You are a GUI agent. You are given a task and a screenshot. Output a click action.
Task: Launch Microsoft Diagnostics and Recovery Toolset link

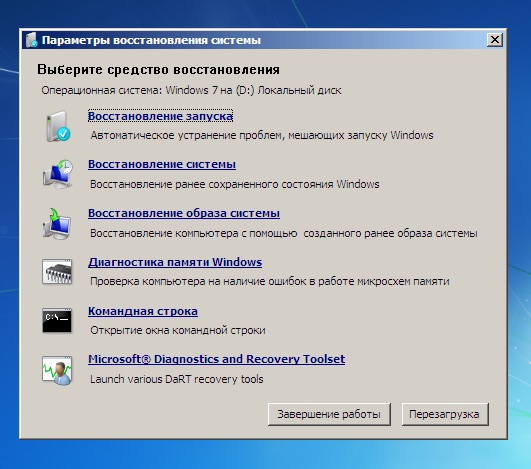[x=217, y=359]
